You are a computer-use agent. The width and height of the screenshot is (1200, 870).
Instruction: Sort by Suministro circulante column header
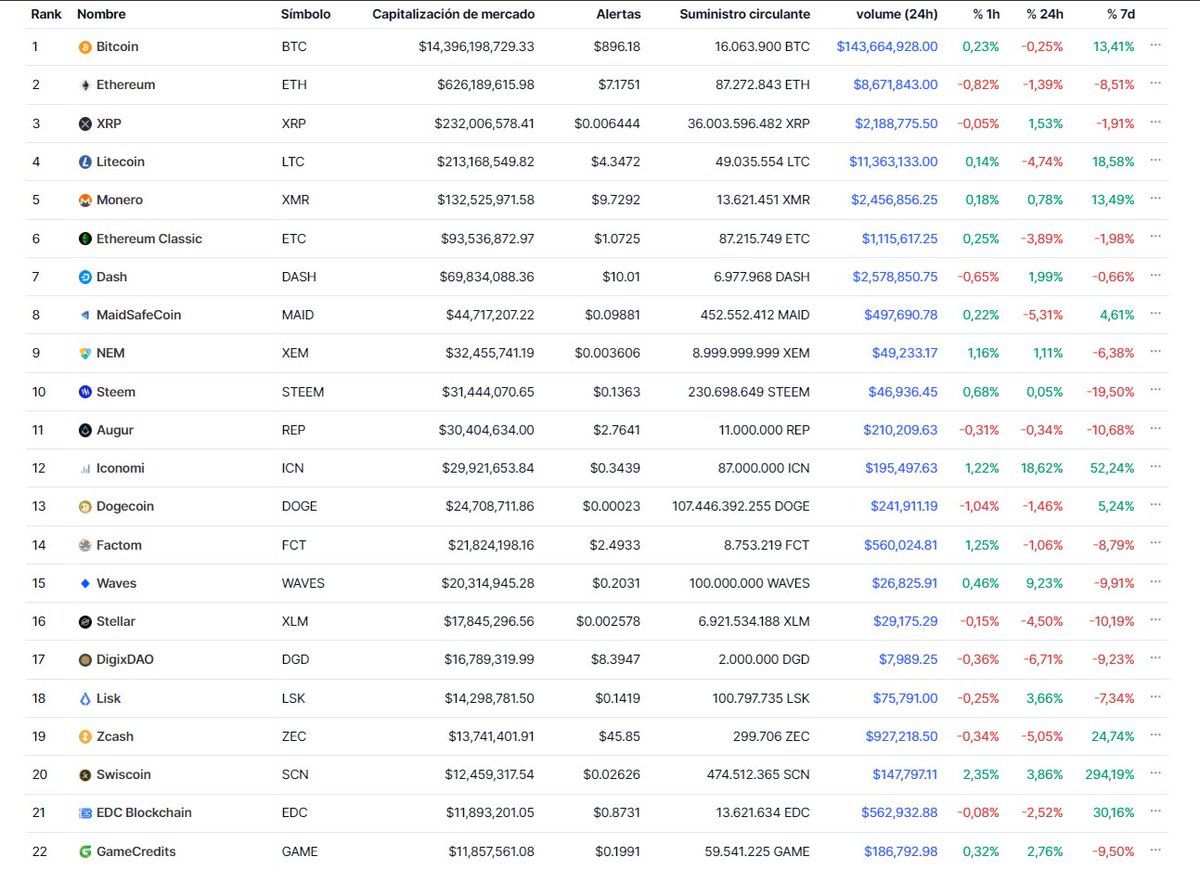point(745,14)
